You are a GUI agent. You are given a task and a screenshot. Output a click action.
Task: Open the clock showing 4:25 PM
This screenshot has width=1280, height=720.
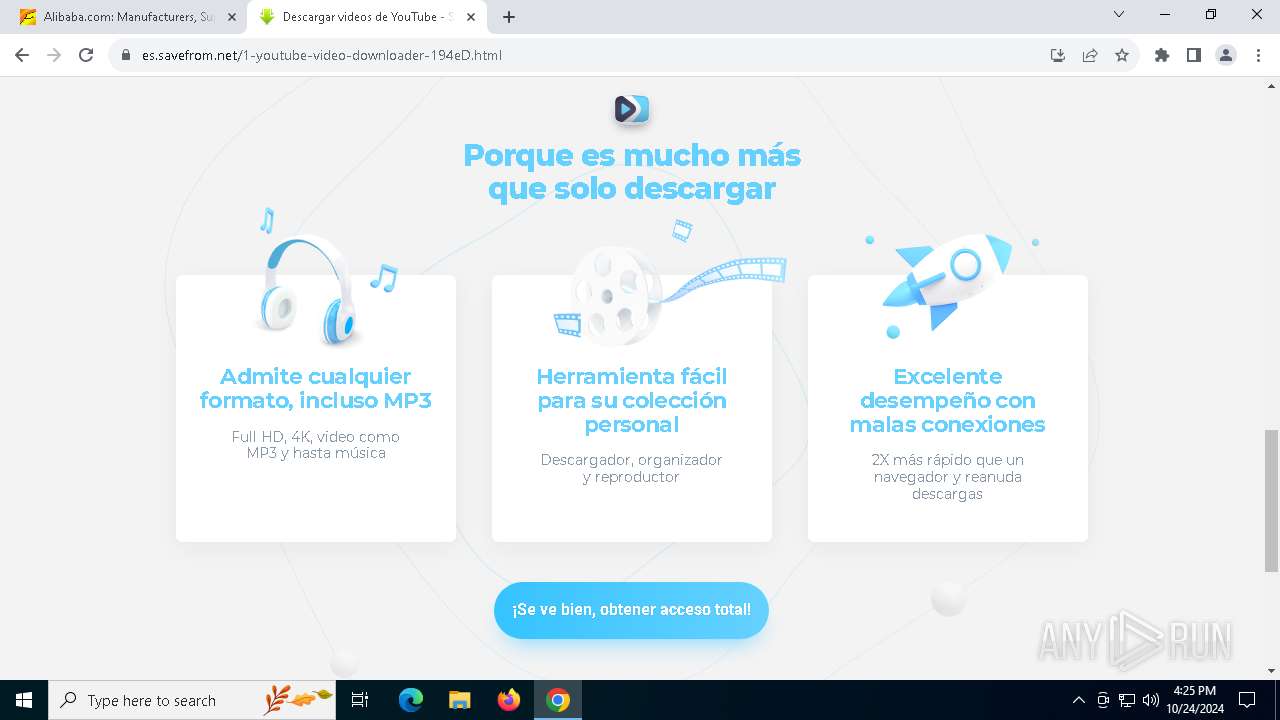pyautogui.click(x=1195, y=700)
